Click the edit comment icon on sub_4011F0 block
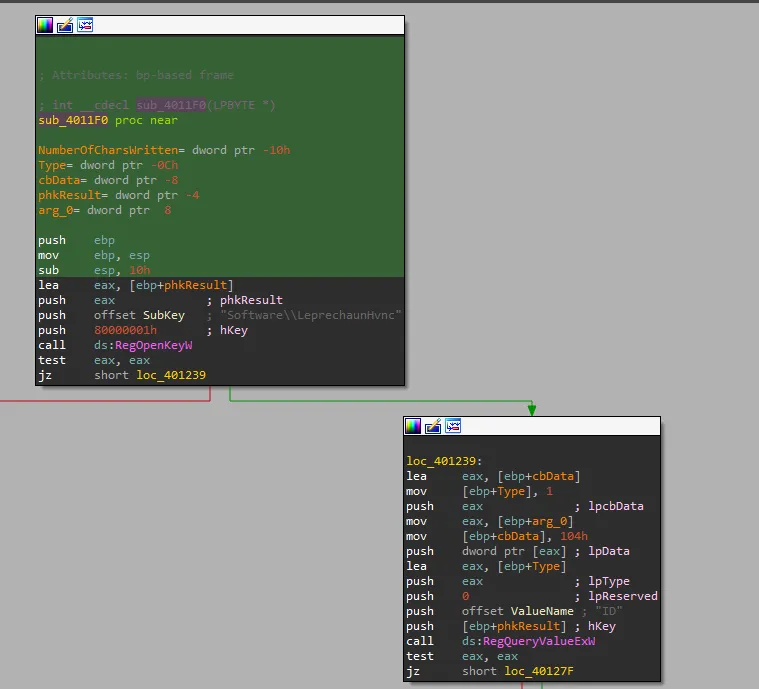 pos(65,25)
